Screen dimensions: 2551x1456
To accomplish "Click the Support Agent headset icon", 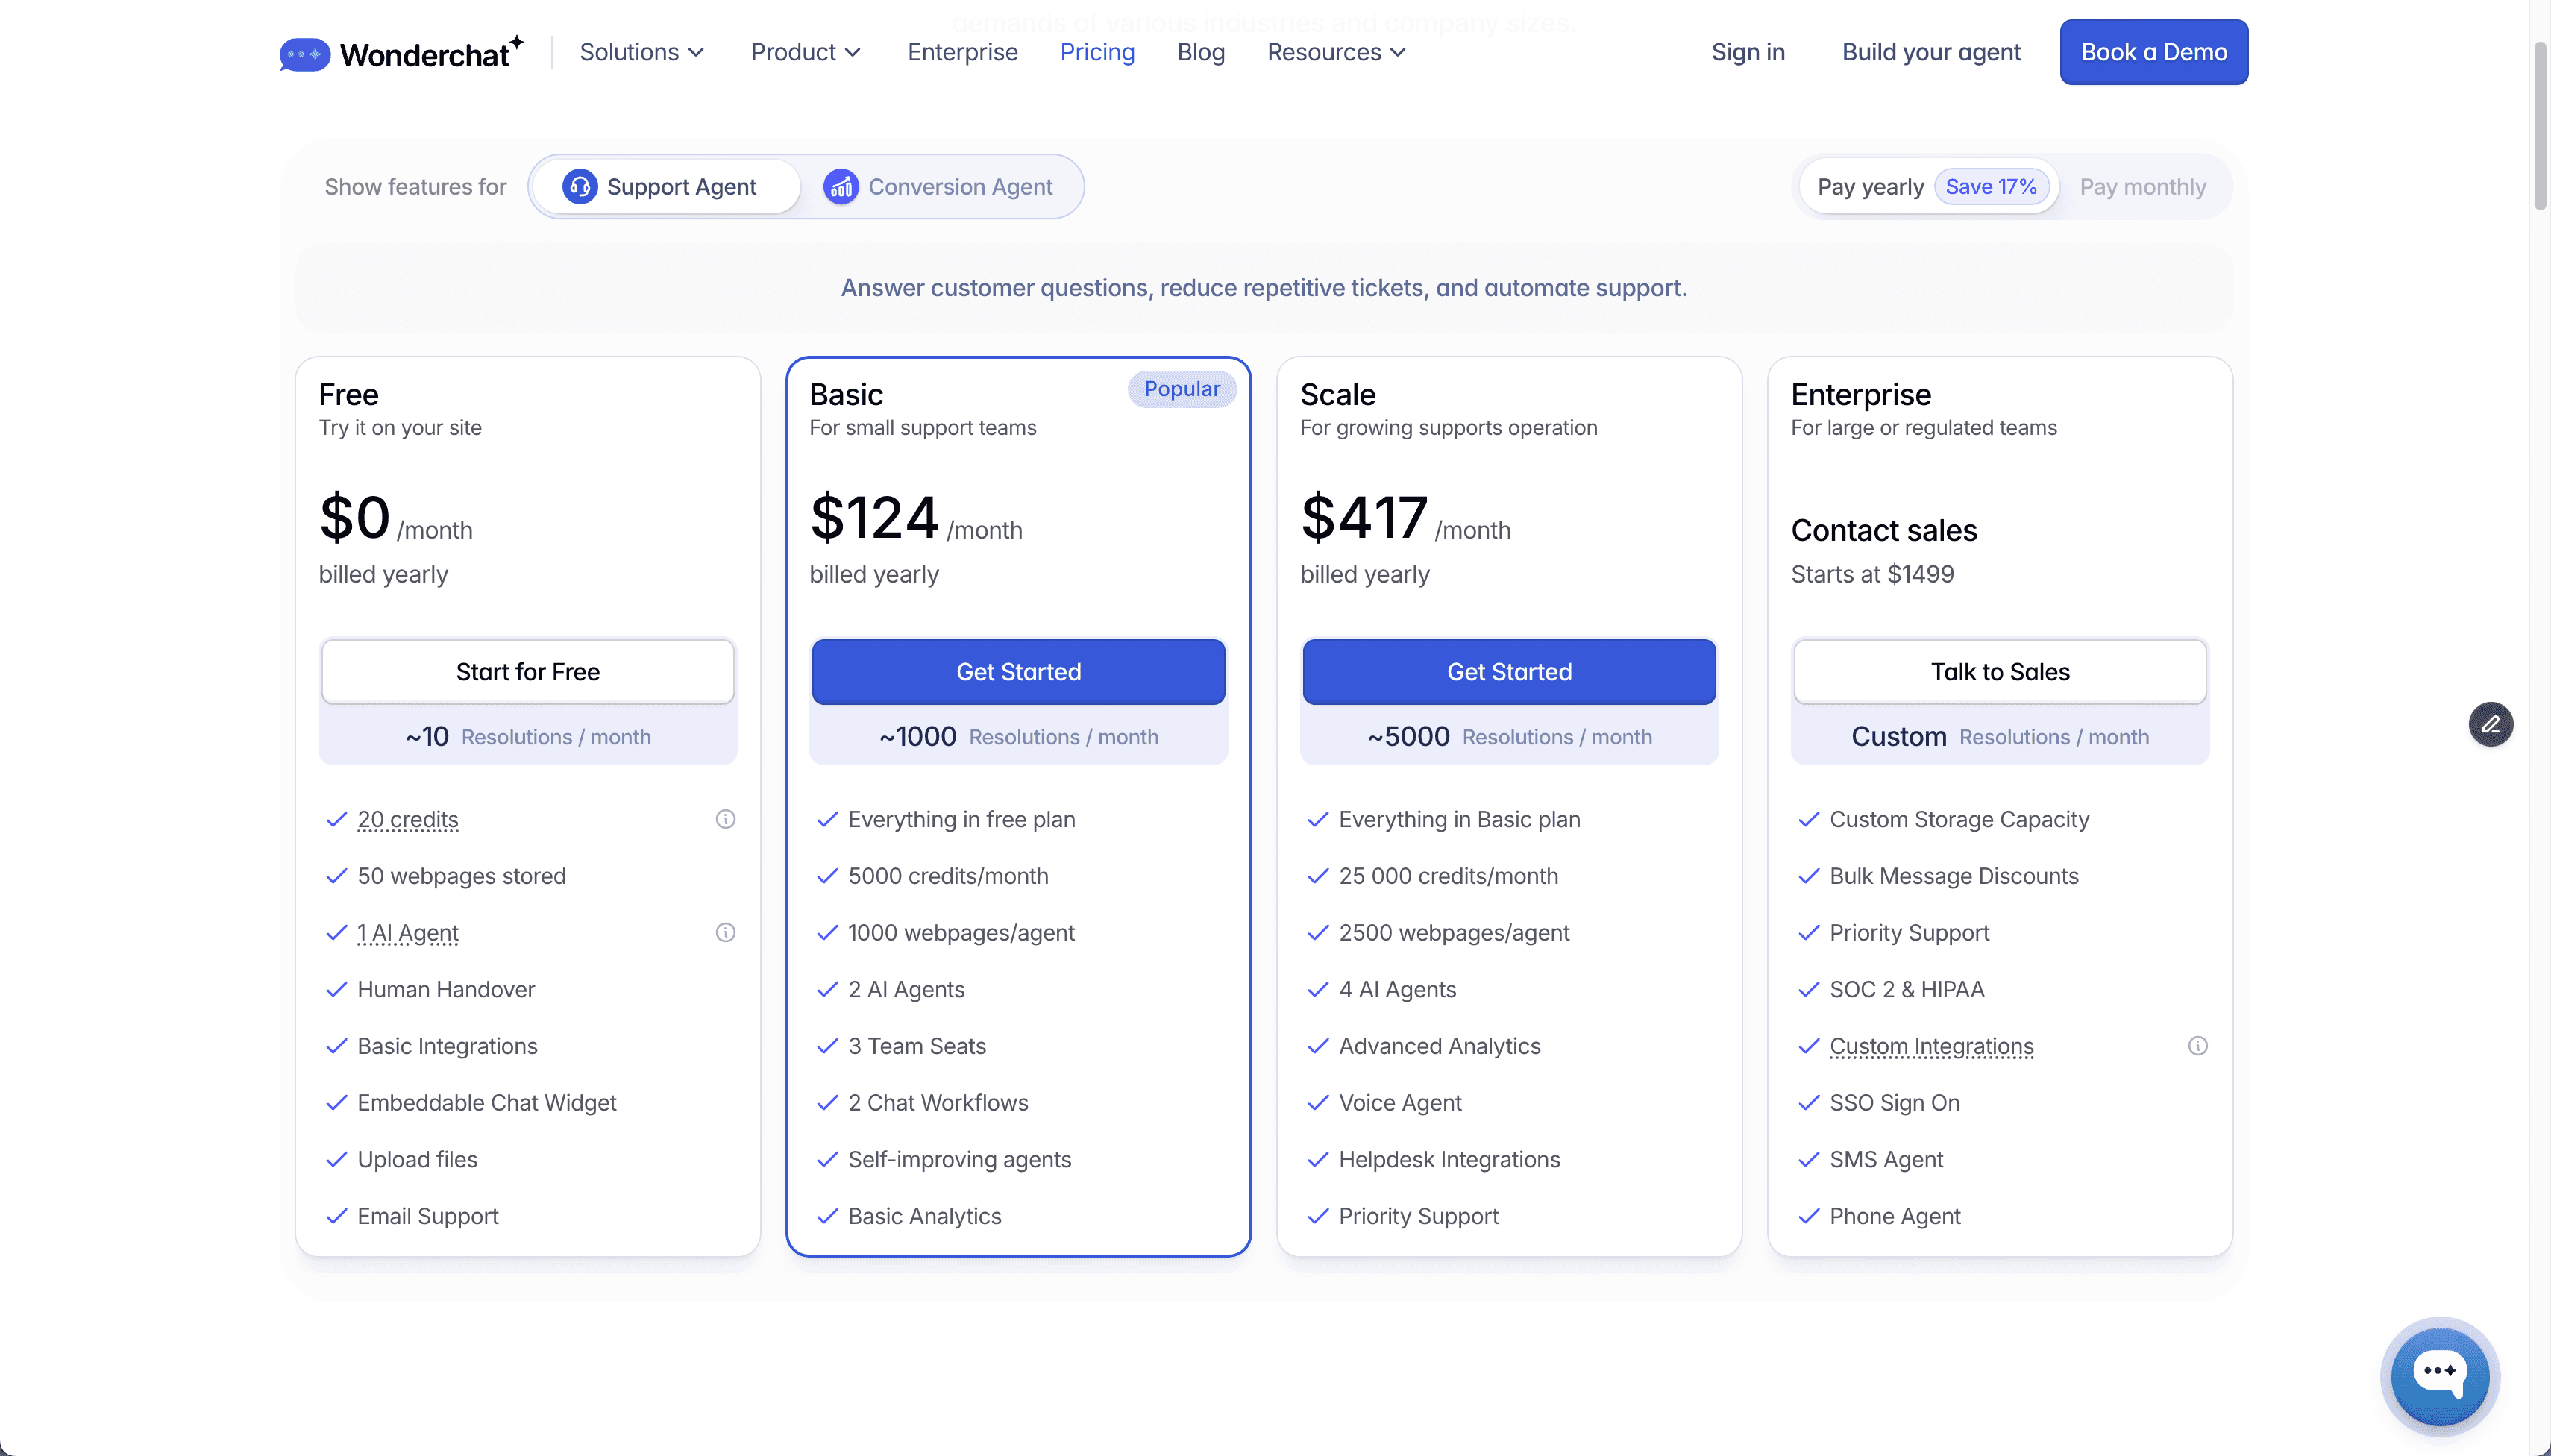I will [x=580, y=186].
